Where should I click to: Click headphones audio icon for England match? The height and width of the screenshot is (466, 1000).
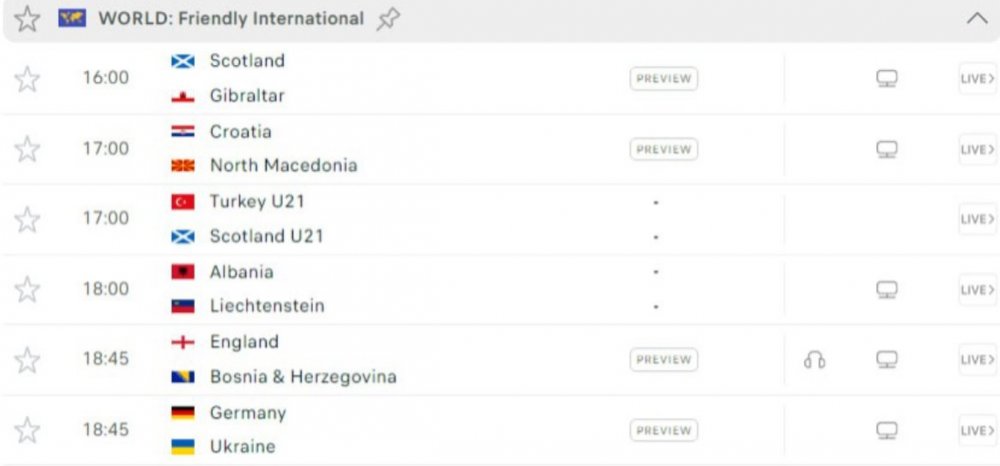point(814,359)
